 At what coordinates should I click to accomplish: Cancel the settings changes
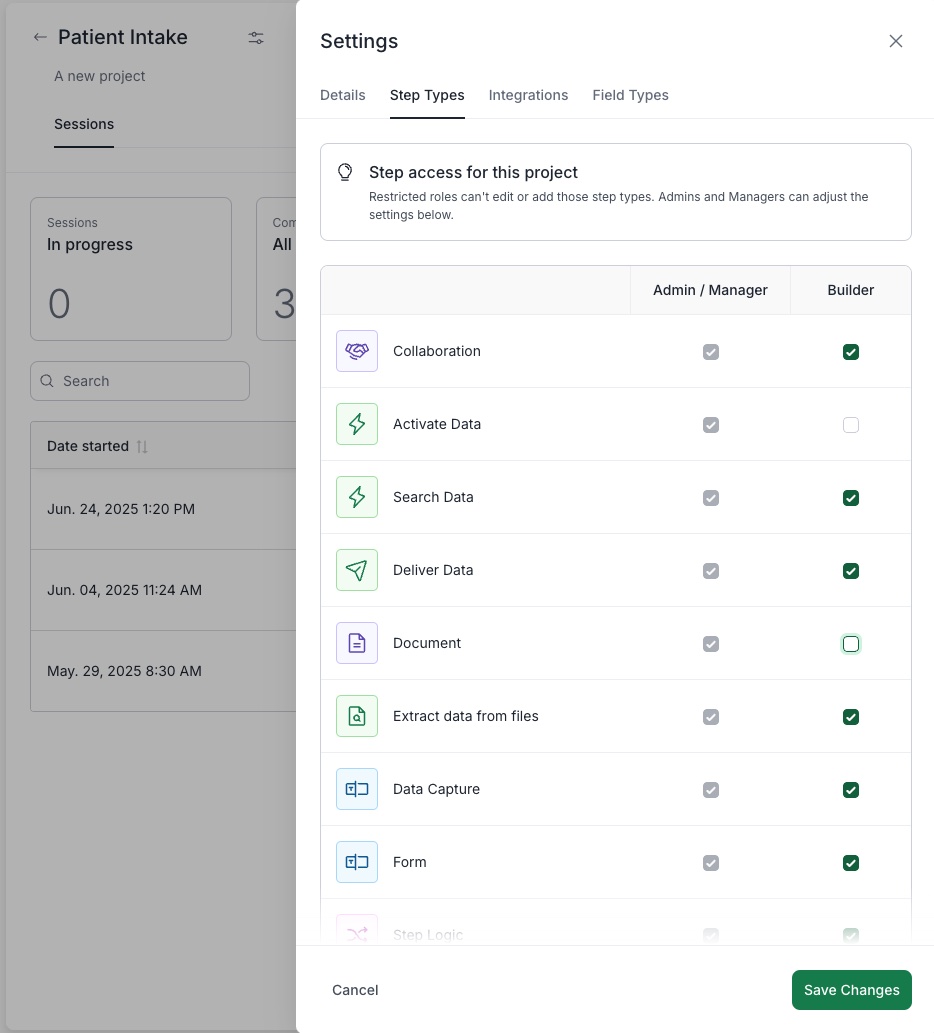[355, 990]
